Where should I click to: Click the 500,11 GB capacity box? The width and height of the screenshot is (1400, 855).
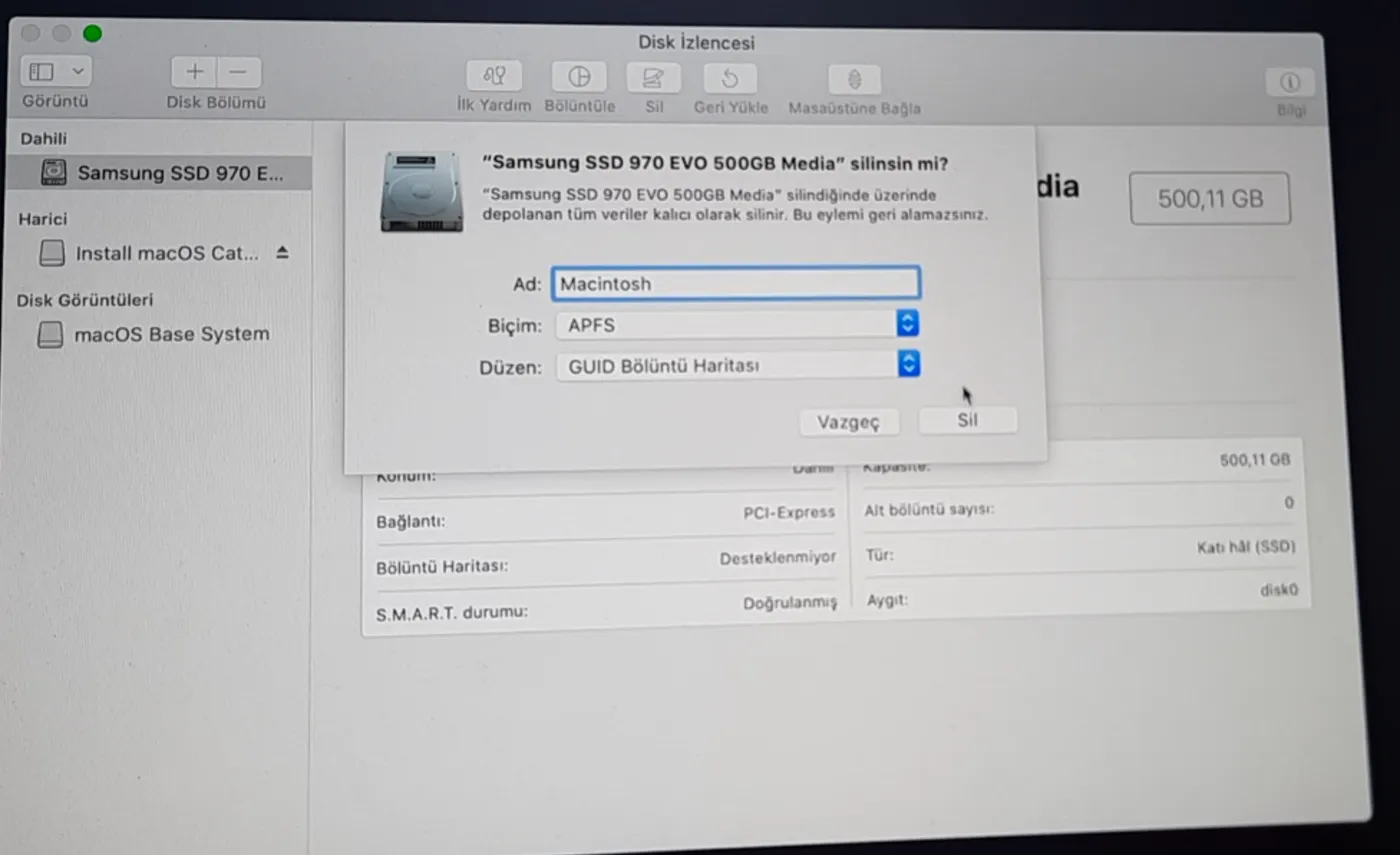pos(1210,199)
